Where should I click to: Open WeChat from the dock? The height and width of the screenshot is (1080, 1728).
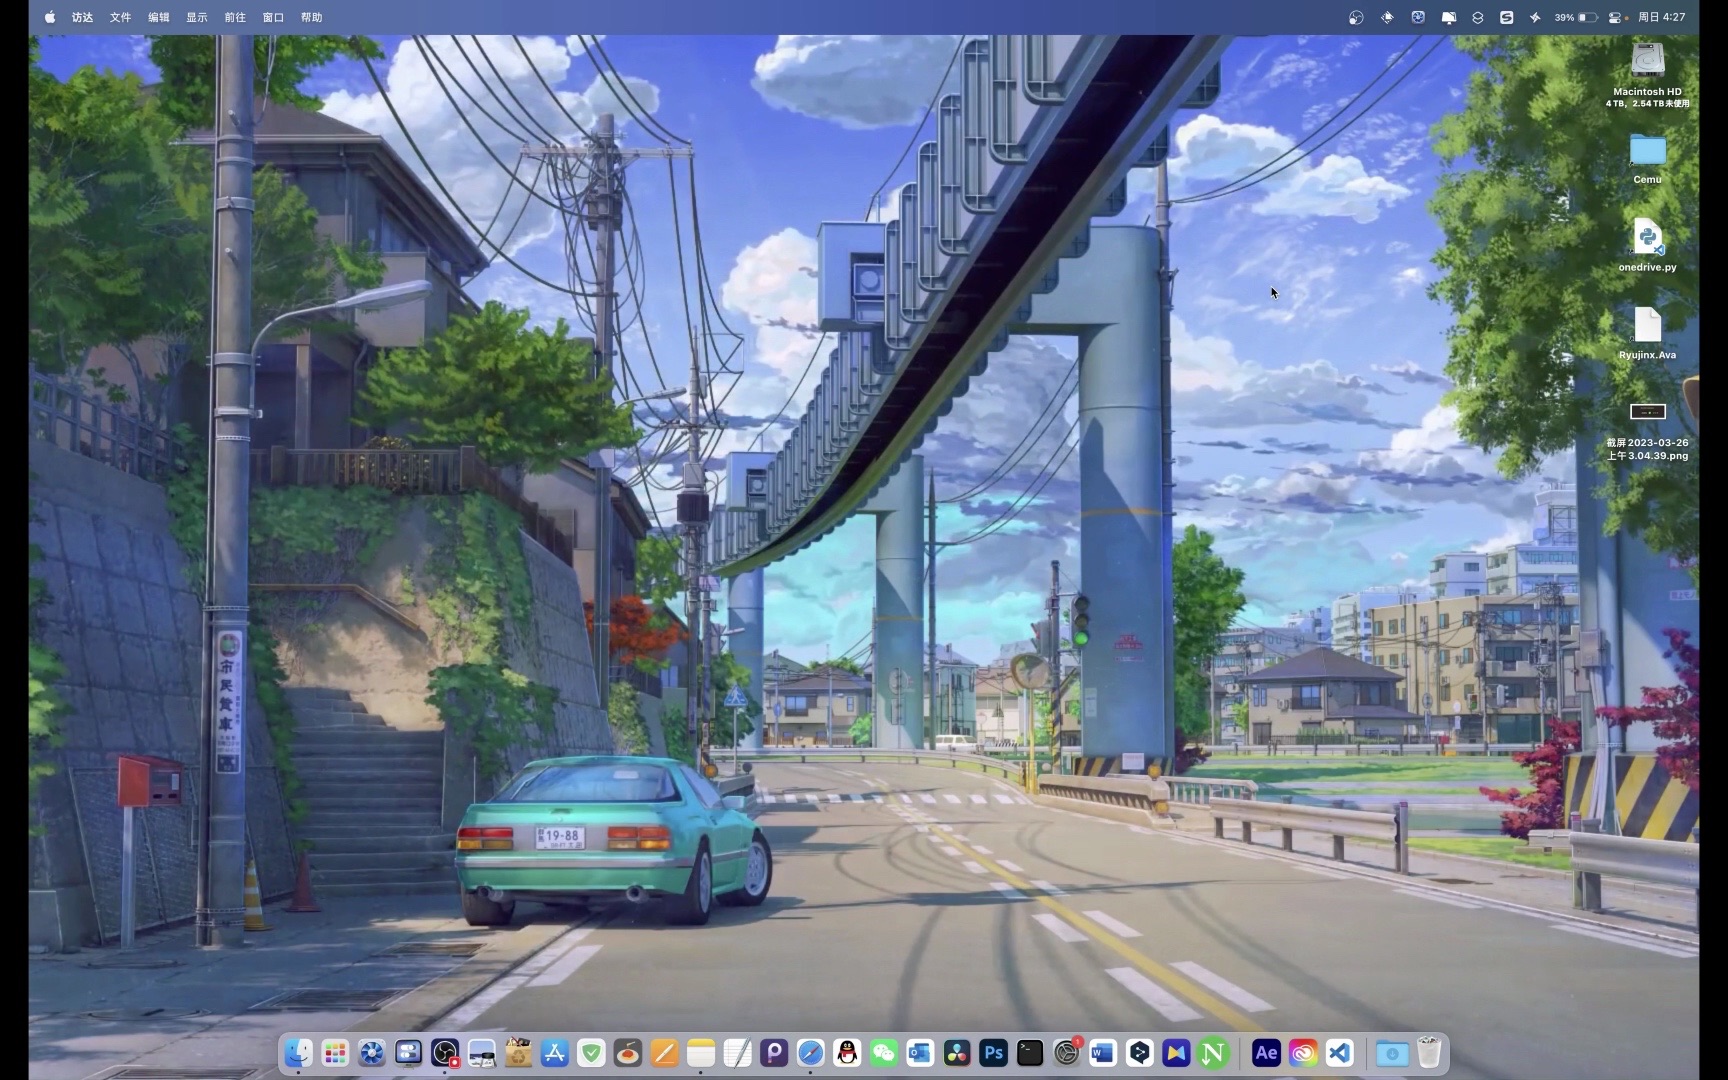[884, 1053]
